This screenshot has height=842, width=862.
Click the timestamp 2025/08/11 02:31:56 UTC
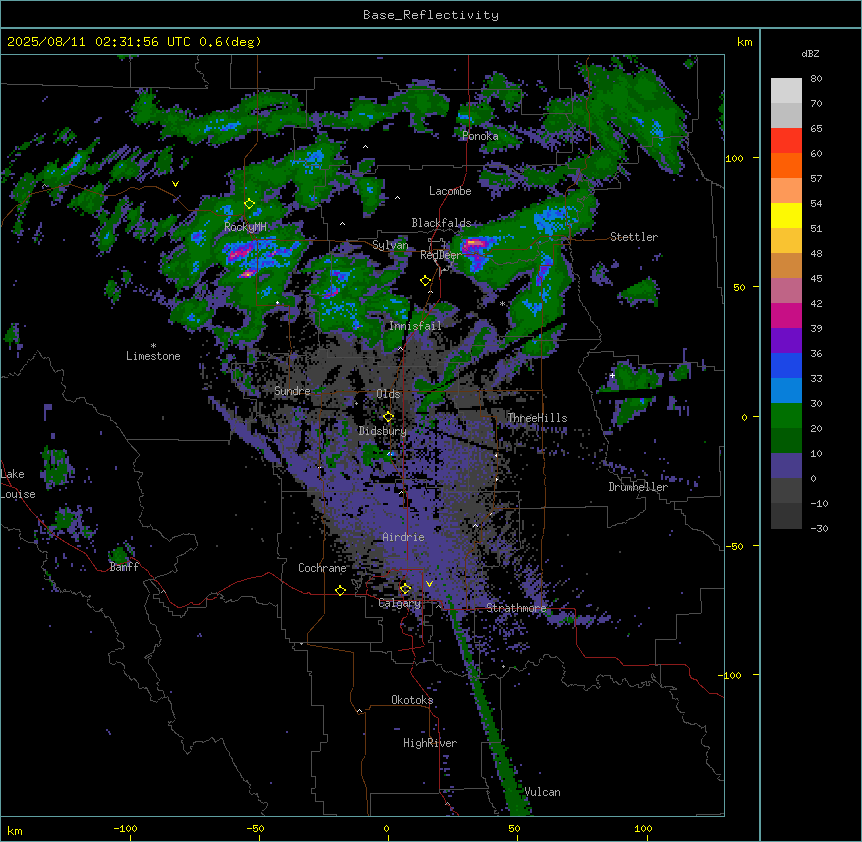click(x=98, y=42)
